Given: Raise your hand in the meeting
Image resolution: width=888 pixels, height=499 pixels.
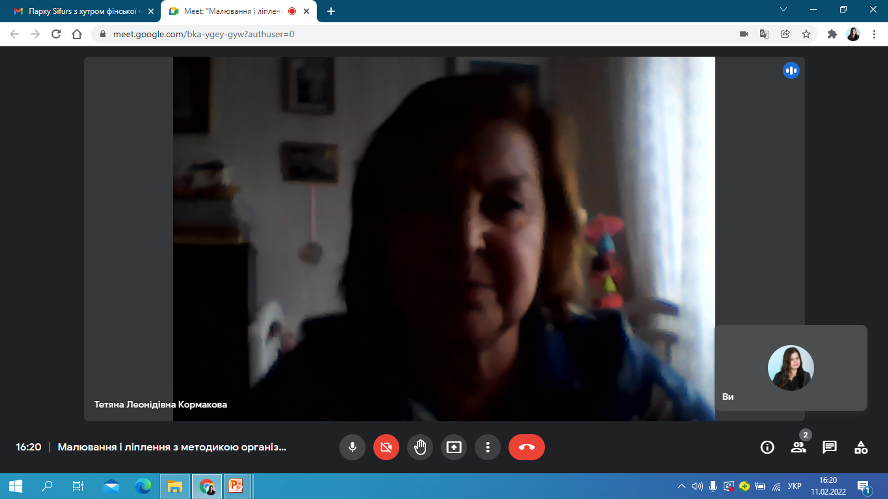Looking at the screenshot, I should coord(420,447).
